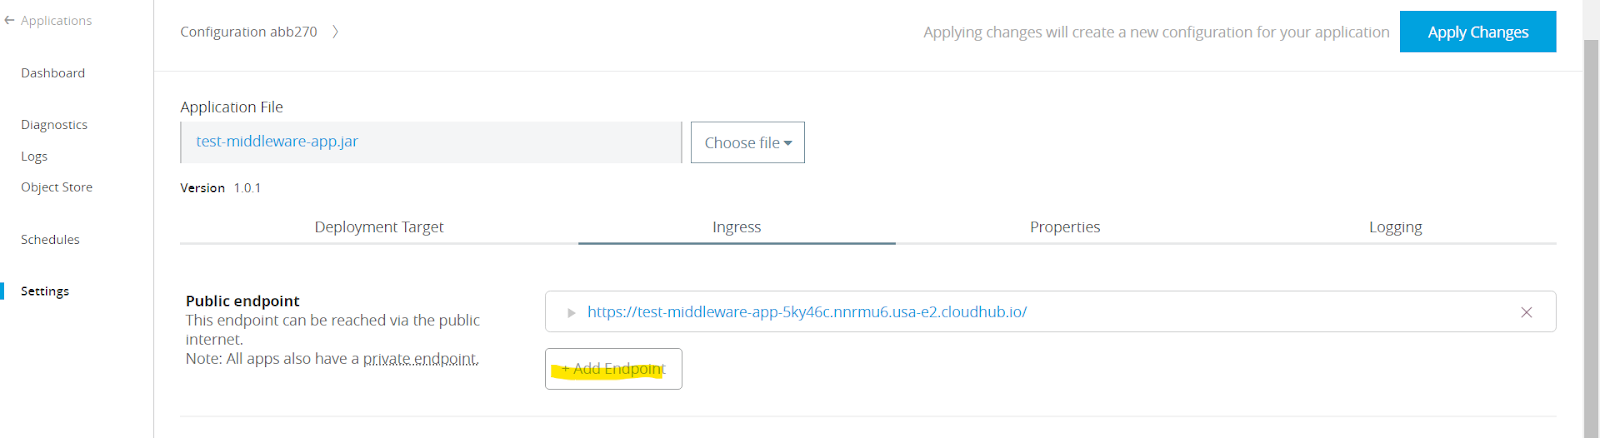Select Object Store in the sidebar
The height and width of the screenshot is (438, 1600).
click(x=57, y=187)
